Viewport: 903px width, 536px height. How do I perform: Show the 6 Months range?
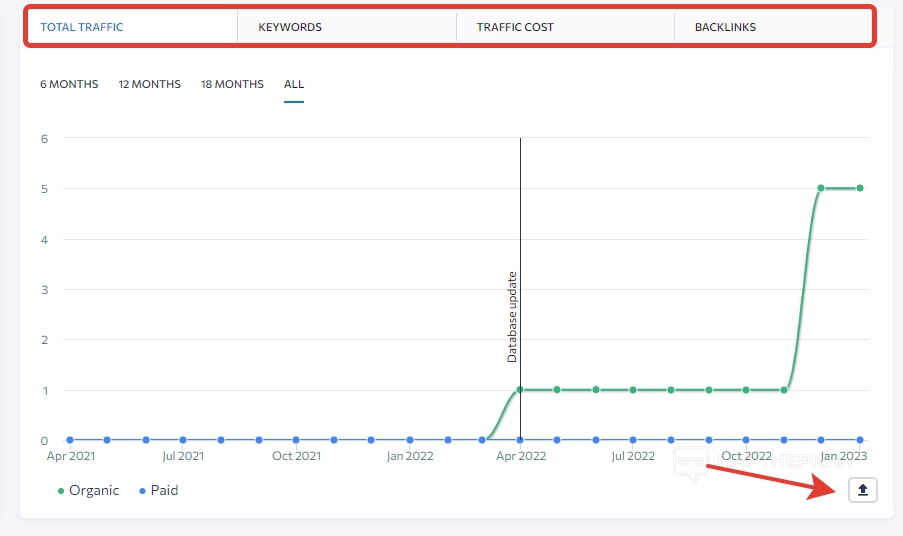click(x=69, y=84)
